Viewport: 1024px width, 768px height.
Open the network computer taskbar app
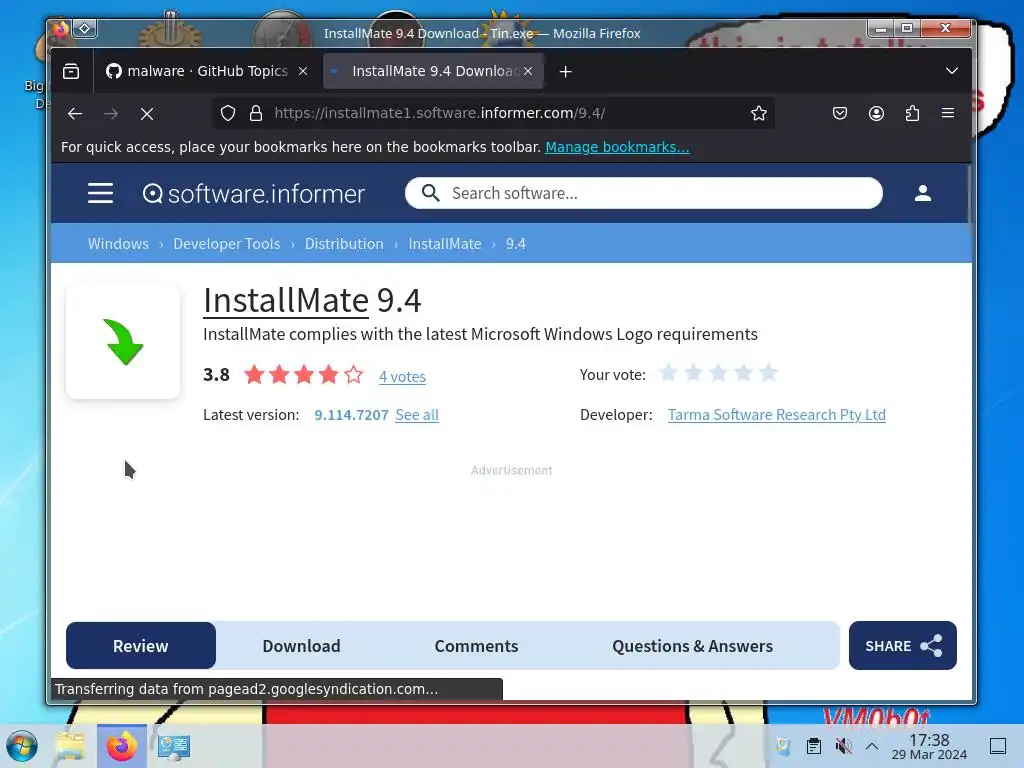click(x=174, y=746)
